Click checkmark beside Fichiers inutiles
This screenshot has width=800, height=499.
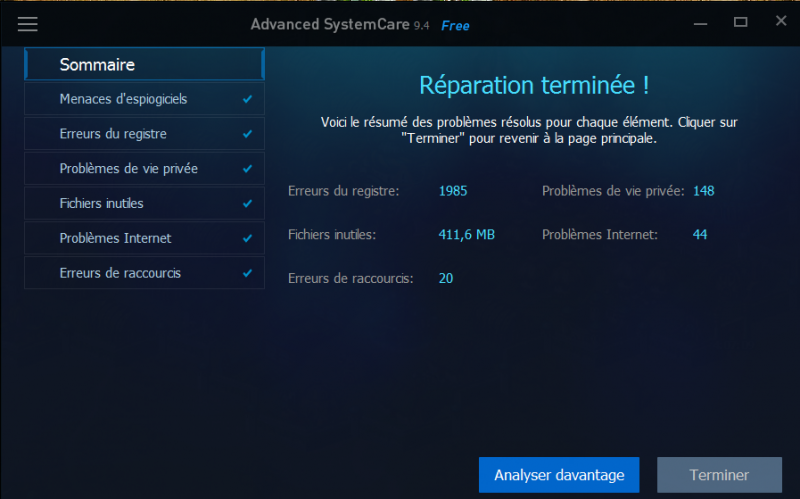point(247,204)
